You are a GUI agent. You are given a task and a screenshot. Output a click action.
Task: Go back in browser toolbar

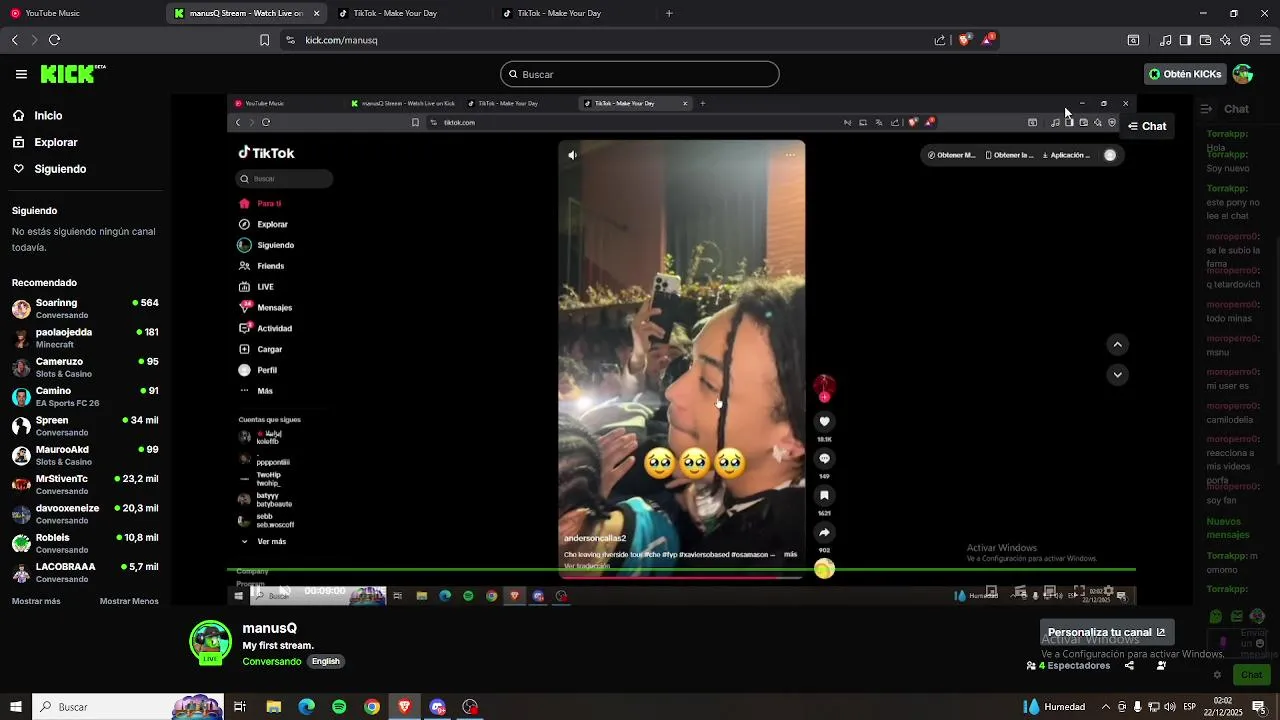(14, 40)
